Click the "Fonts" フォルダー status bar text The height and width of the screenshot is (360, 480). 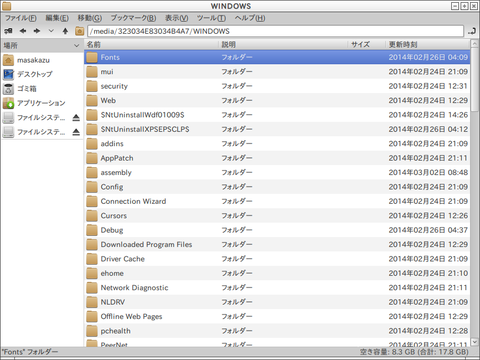(30, 352)
